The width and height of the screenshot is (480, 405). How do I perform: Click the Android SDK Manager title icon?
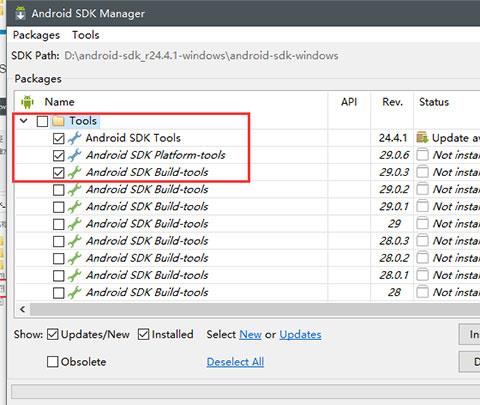click(21, 13)
